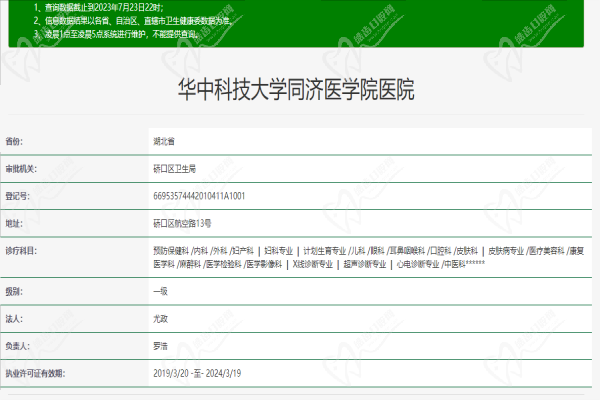
Task: Click 预防保健科 in the departments list
Action: pos(171,249)
